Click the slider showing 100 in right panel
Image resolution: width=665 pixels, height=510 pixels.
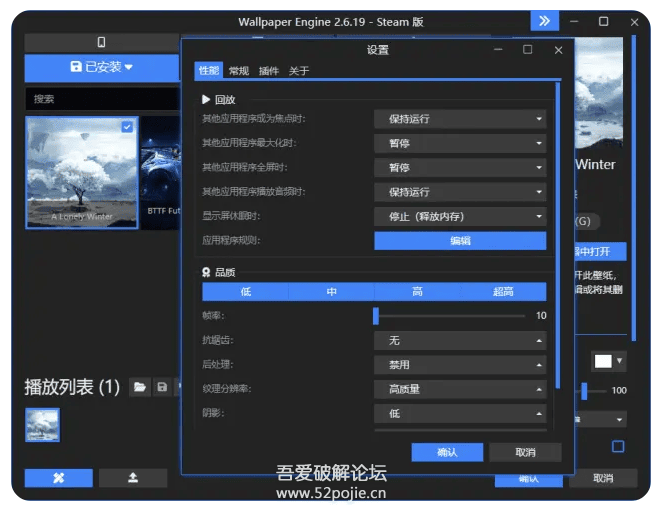tap(584, 391)
